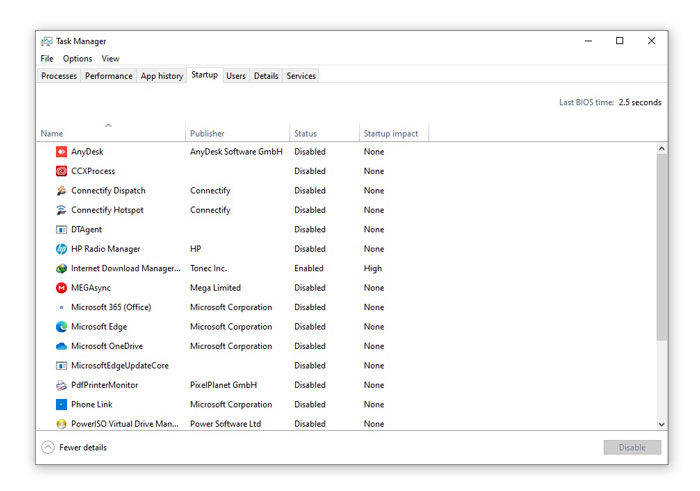Select the CCXProcess row name
Screen dimensions: 700x491
(x=93, y=171)
